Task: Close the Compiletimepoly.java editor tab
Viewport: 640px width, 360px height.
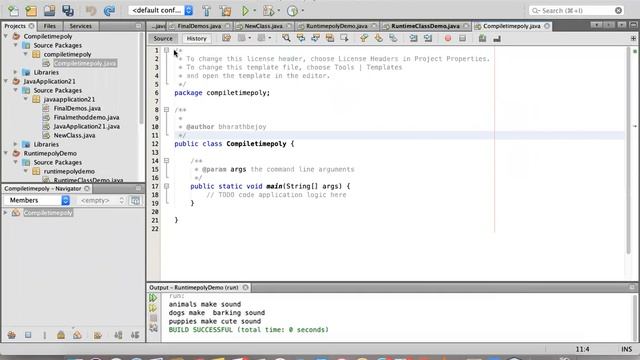Action: (547, 26)
